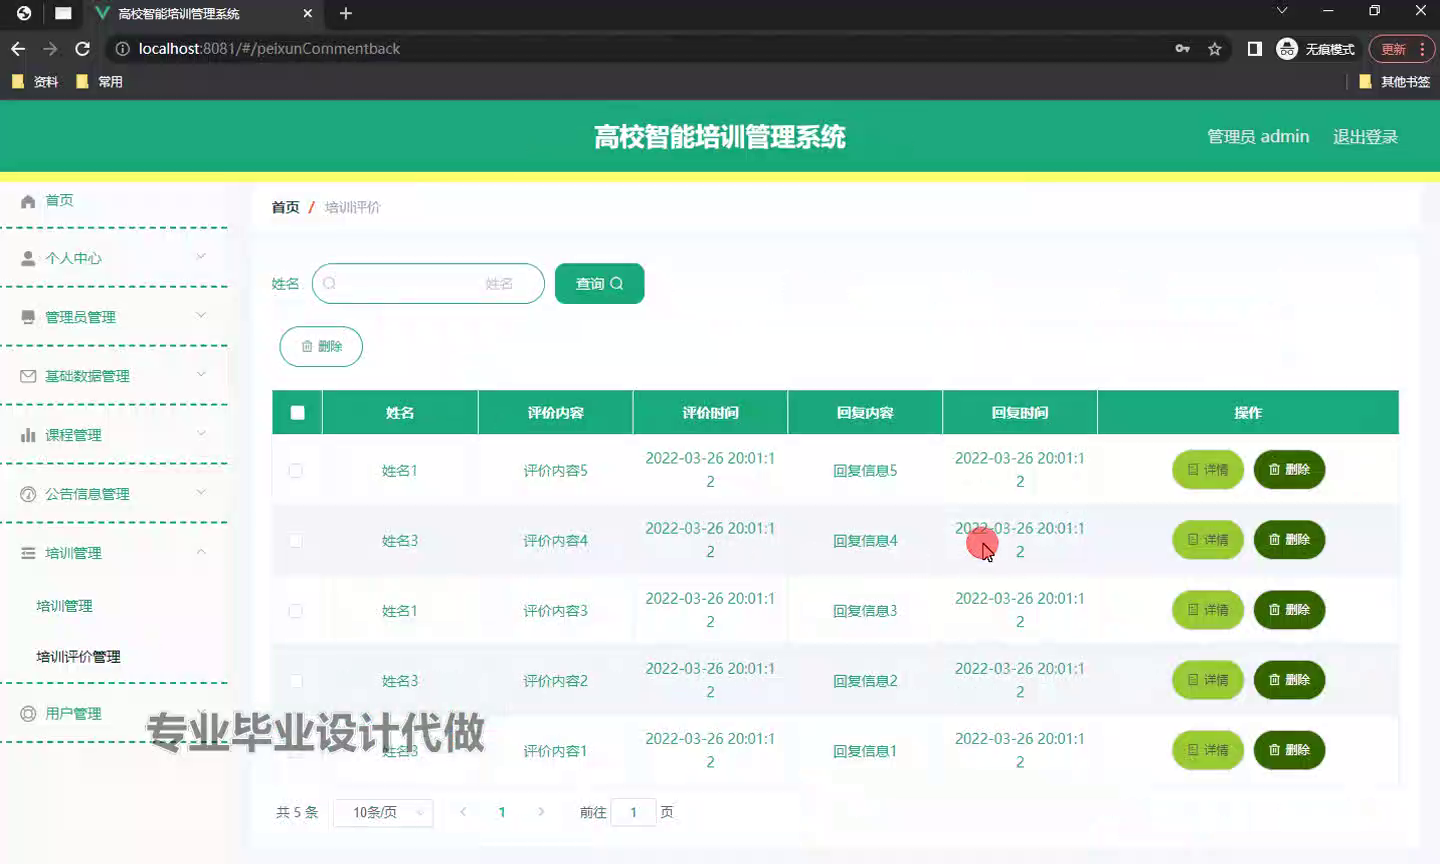Delete the 评价内容4 row
Viewport: 1440px width, 864px height.
point(1290,540)
